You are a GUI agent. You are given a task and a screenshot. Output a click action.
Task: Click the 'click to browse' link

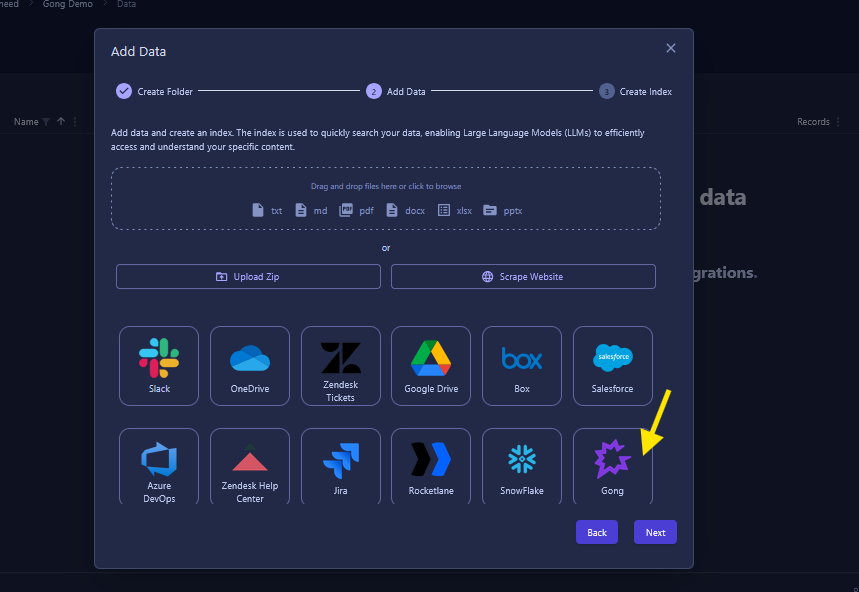coord(434,186)
